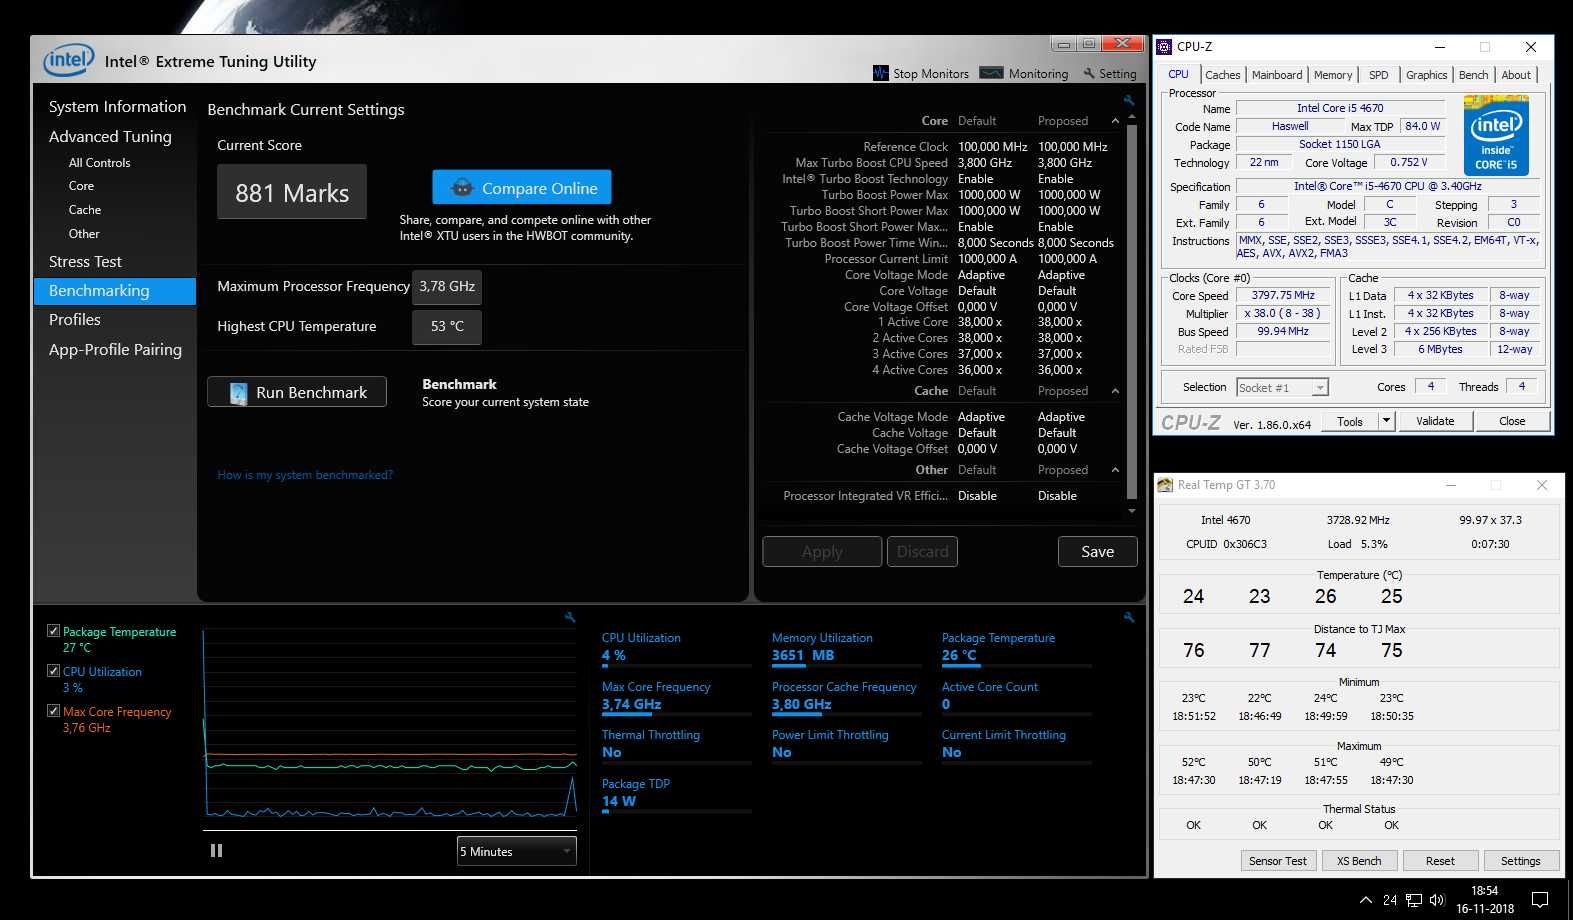
Task: Open Real Temp Settings
Action: [x=1520, y=860]
